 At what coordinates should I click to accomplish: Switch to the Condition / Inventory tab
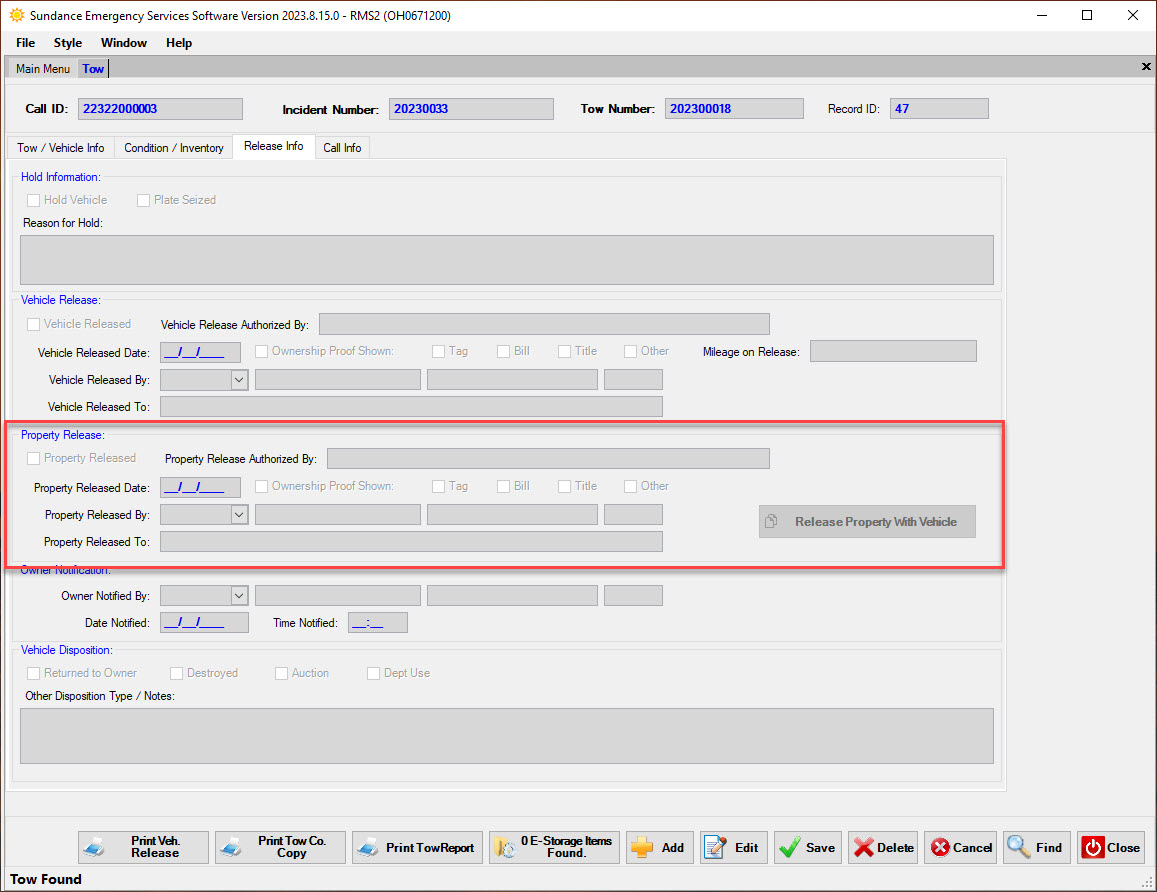[173, 148]
